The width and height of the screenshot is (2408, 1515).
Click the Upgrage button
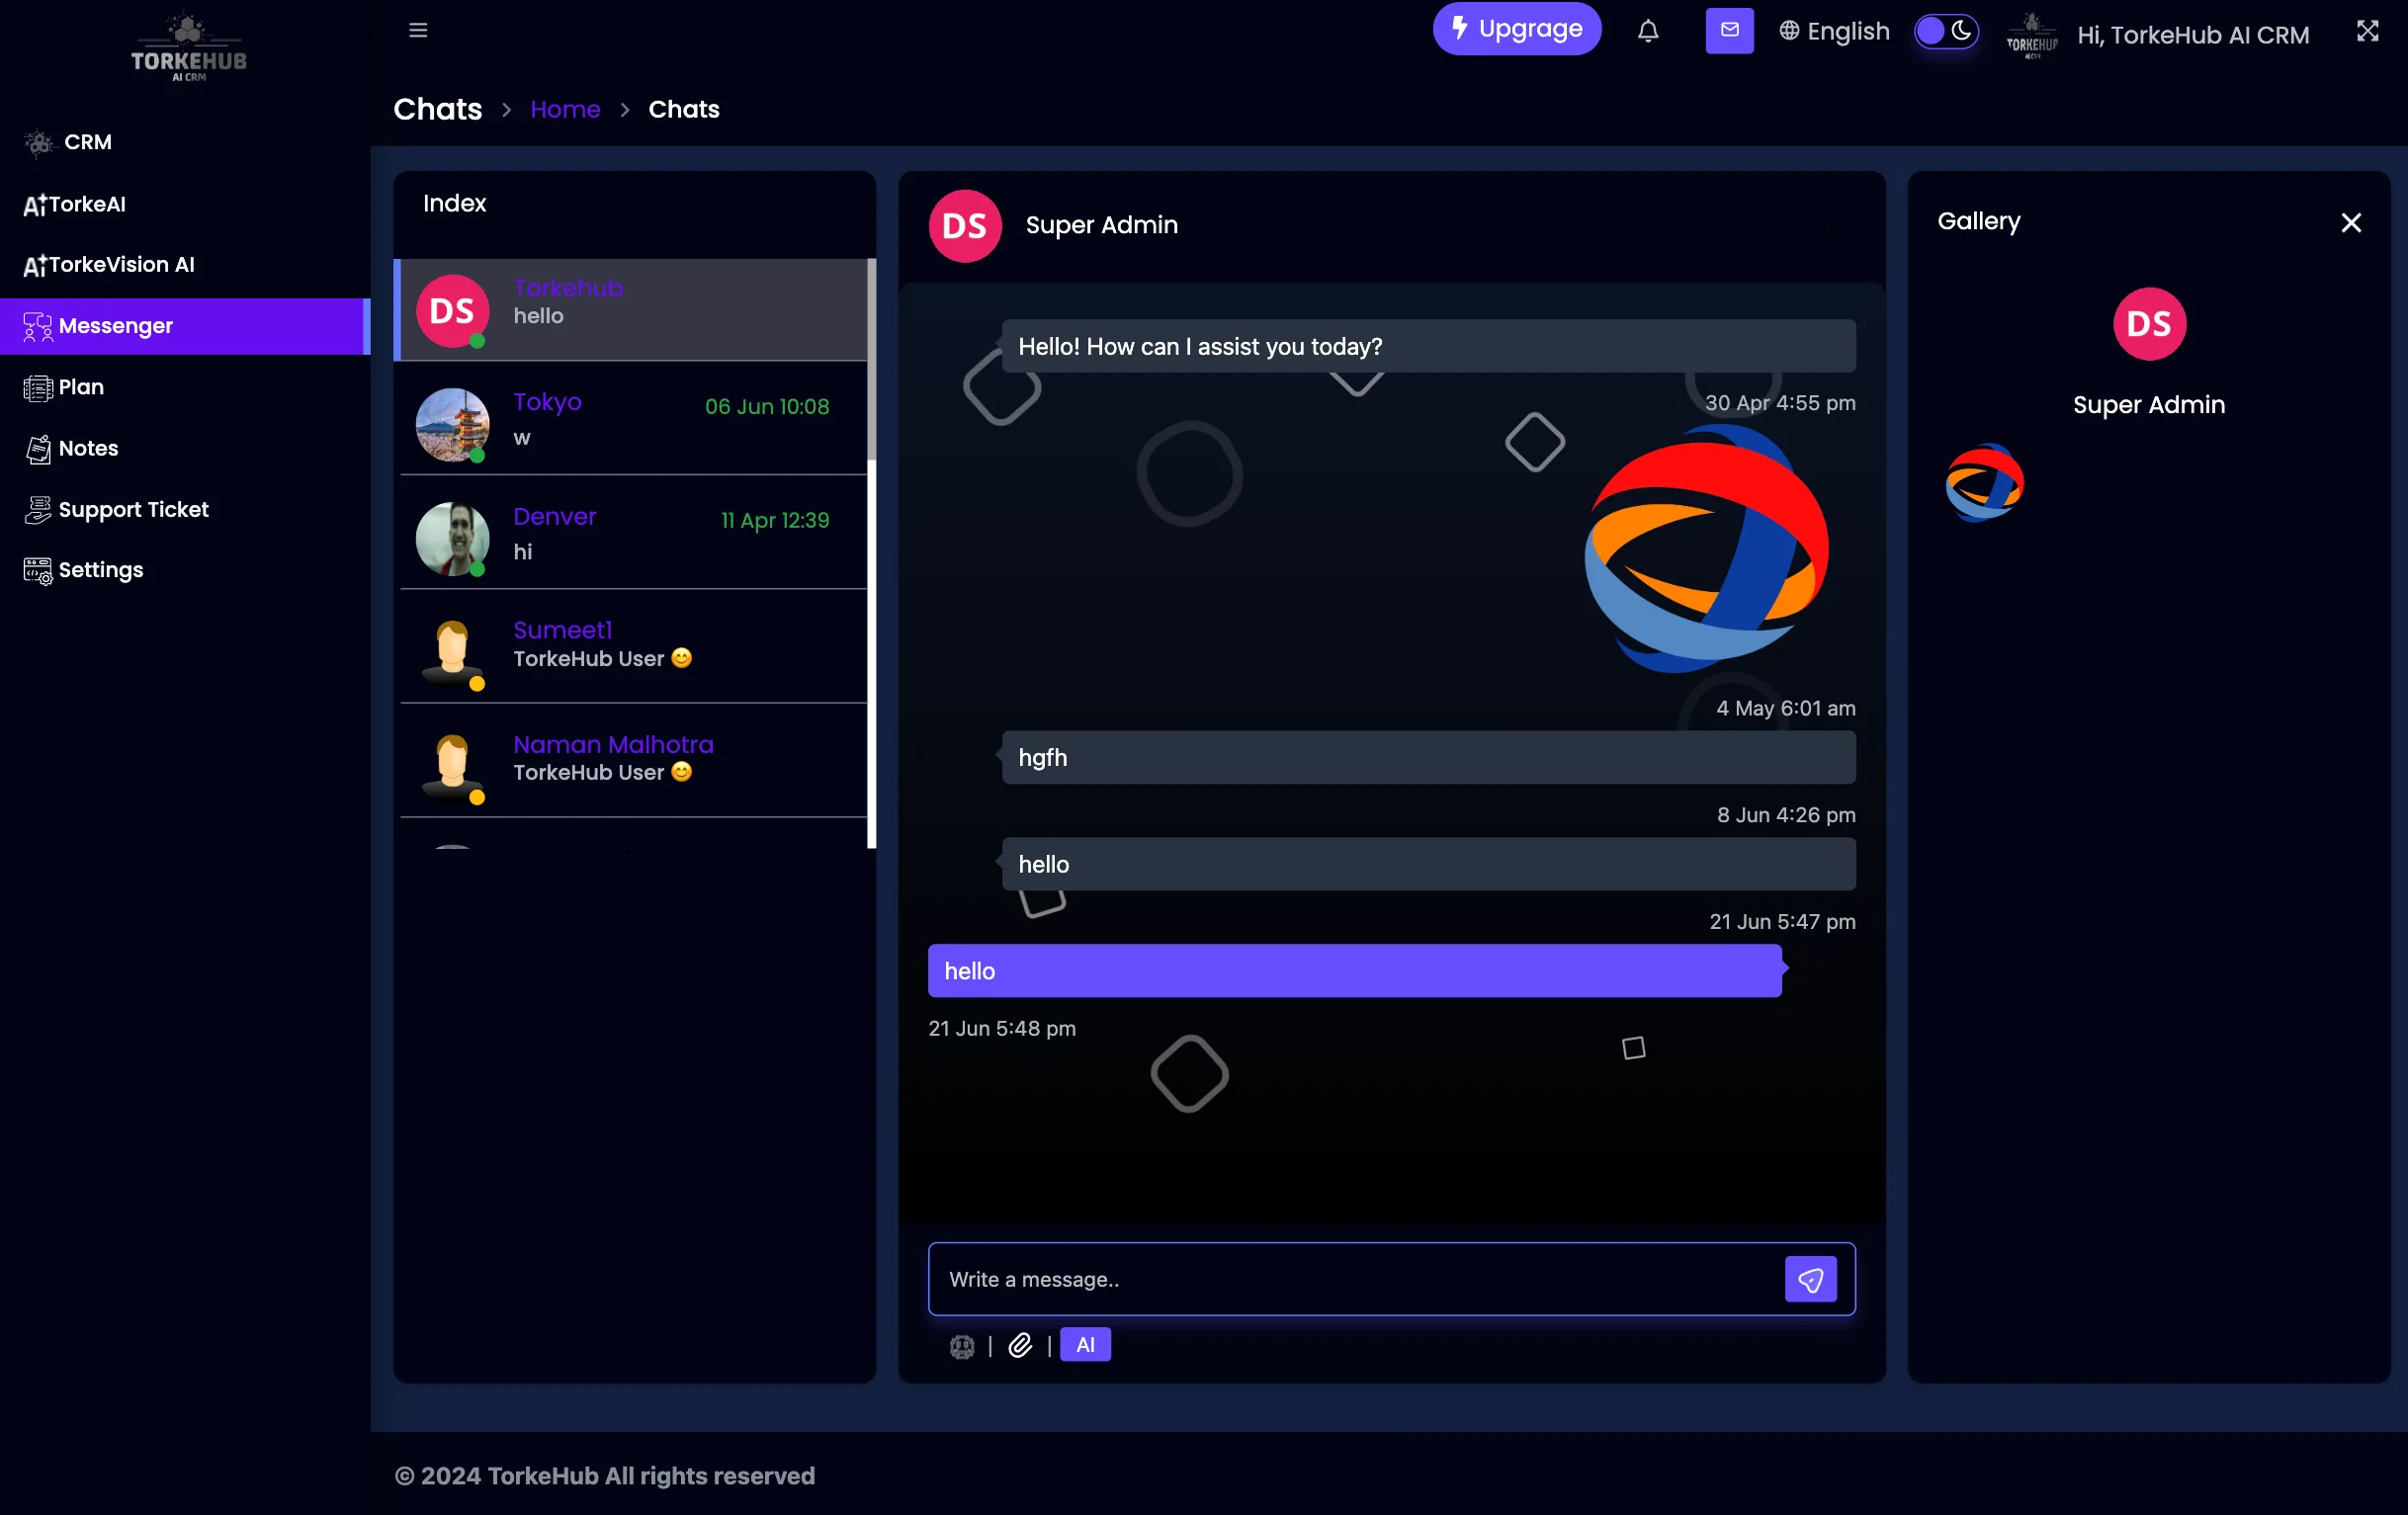coord(1516,29)
